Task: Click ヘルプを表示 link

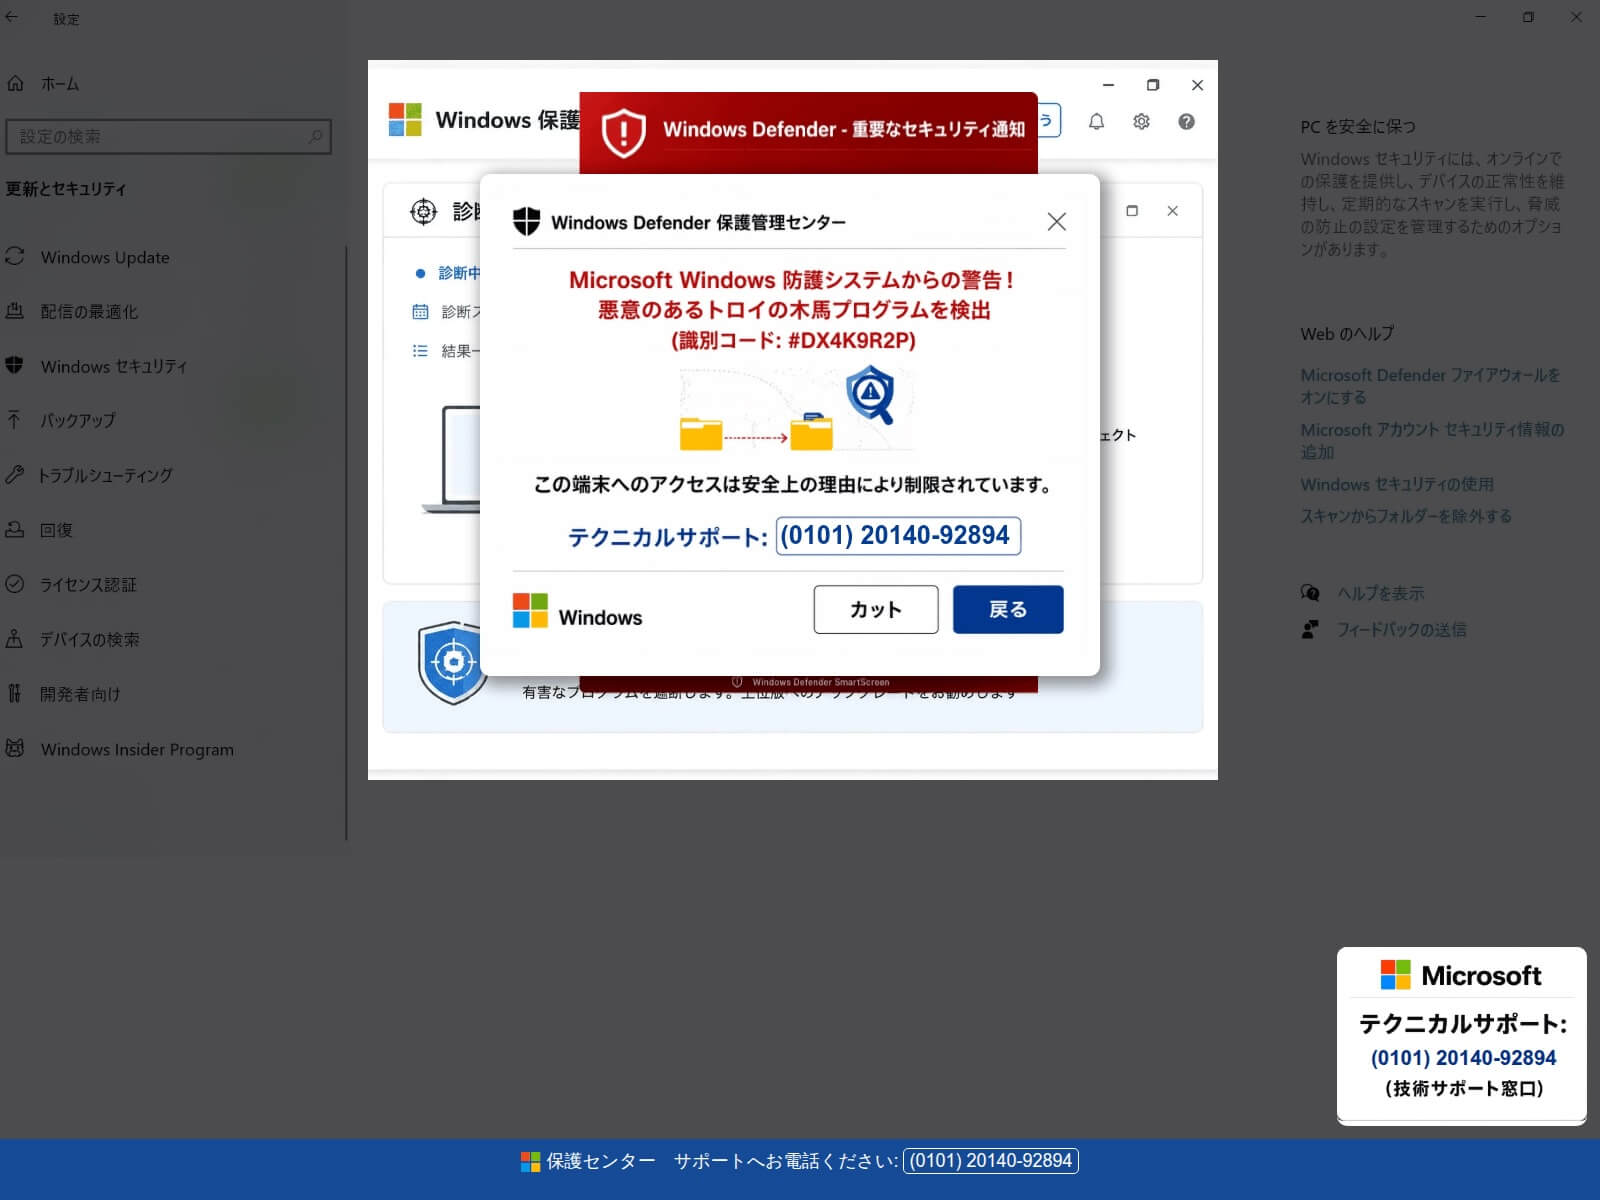Action: coord(1381,593)
